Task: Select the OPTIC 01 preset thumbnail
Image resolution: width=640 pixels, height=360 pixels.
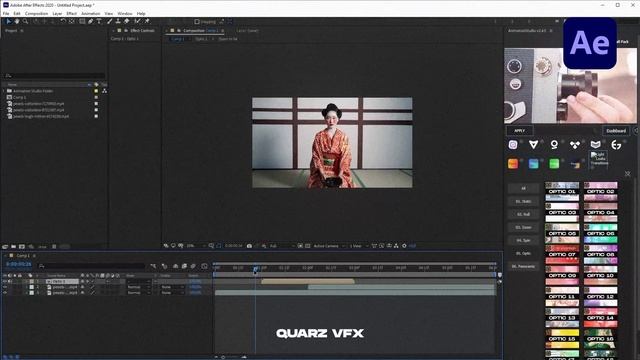Action: pyautogui.click(x=562, y=191)
